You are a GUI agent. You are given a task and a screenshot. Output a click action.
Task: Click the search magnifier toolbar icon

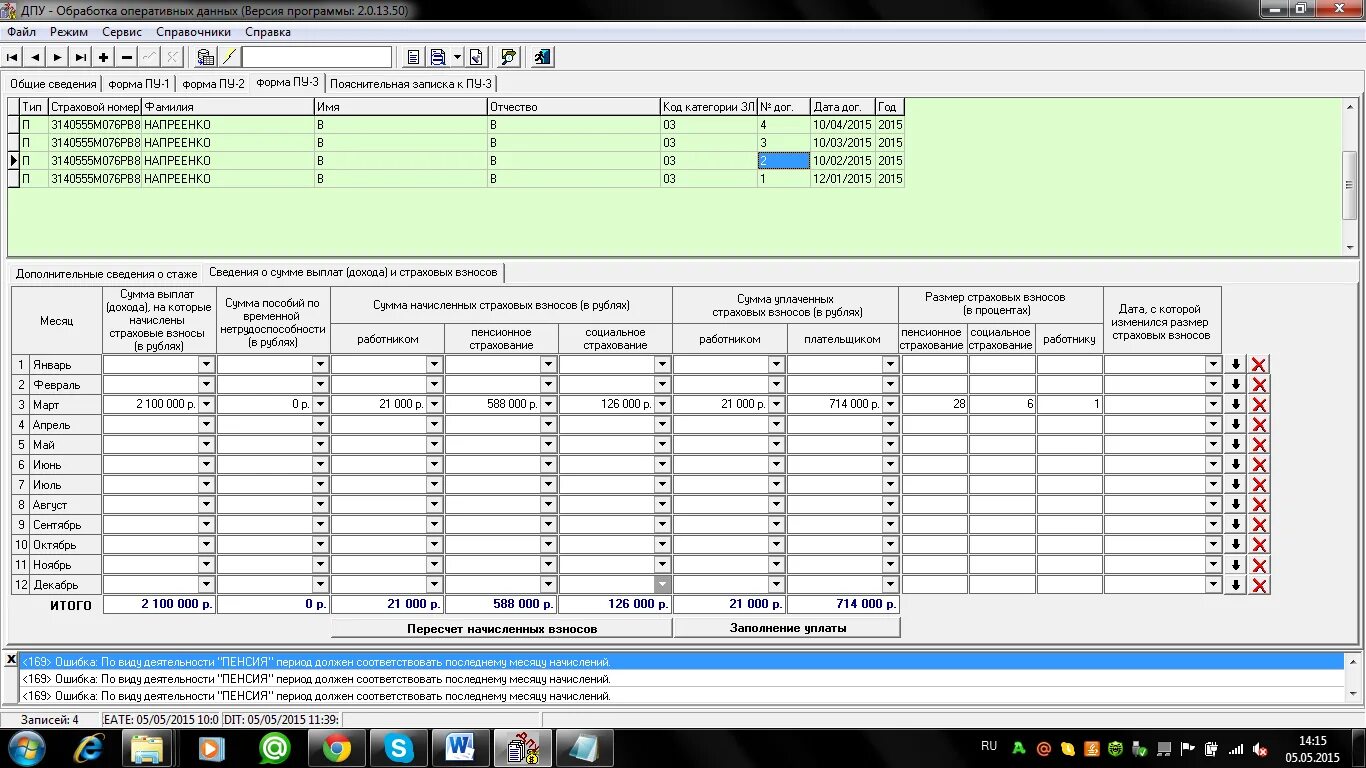pos(508,57)
